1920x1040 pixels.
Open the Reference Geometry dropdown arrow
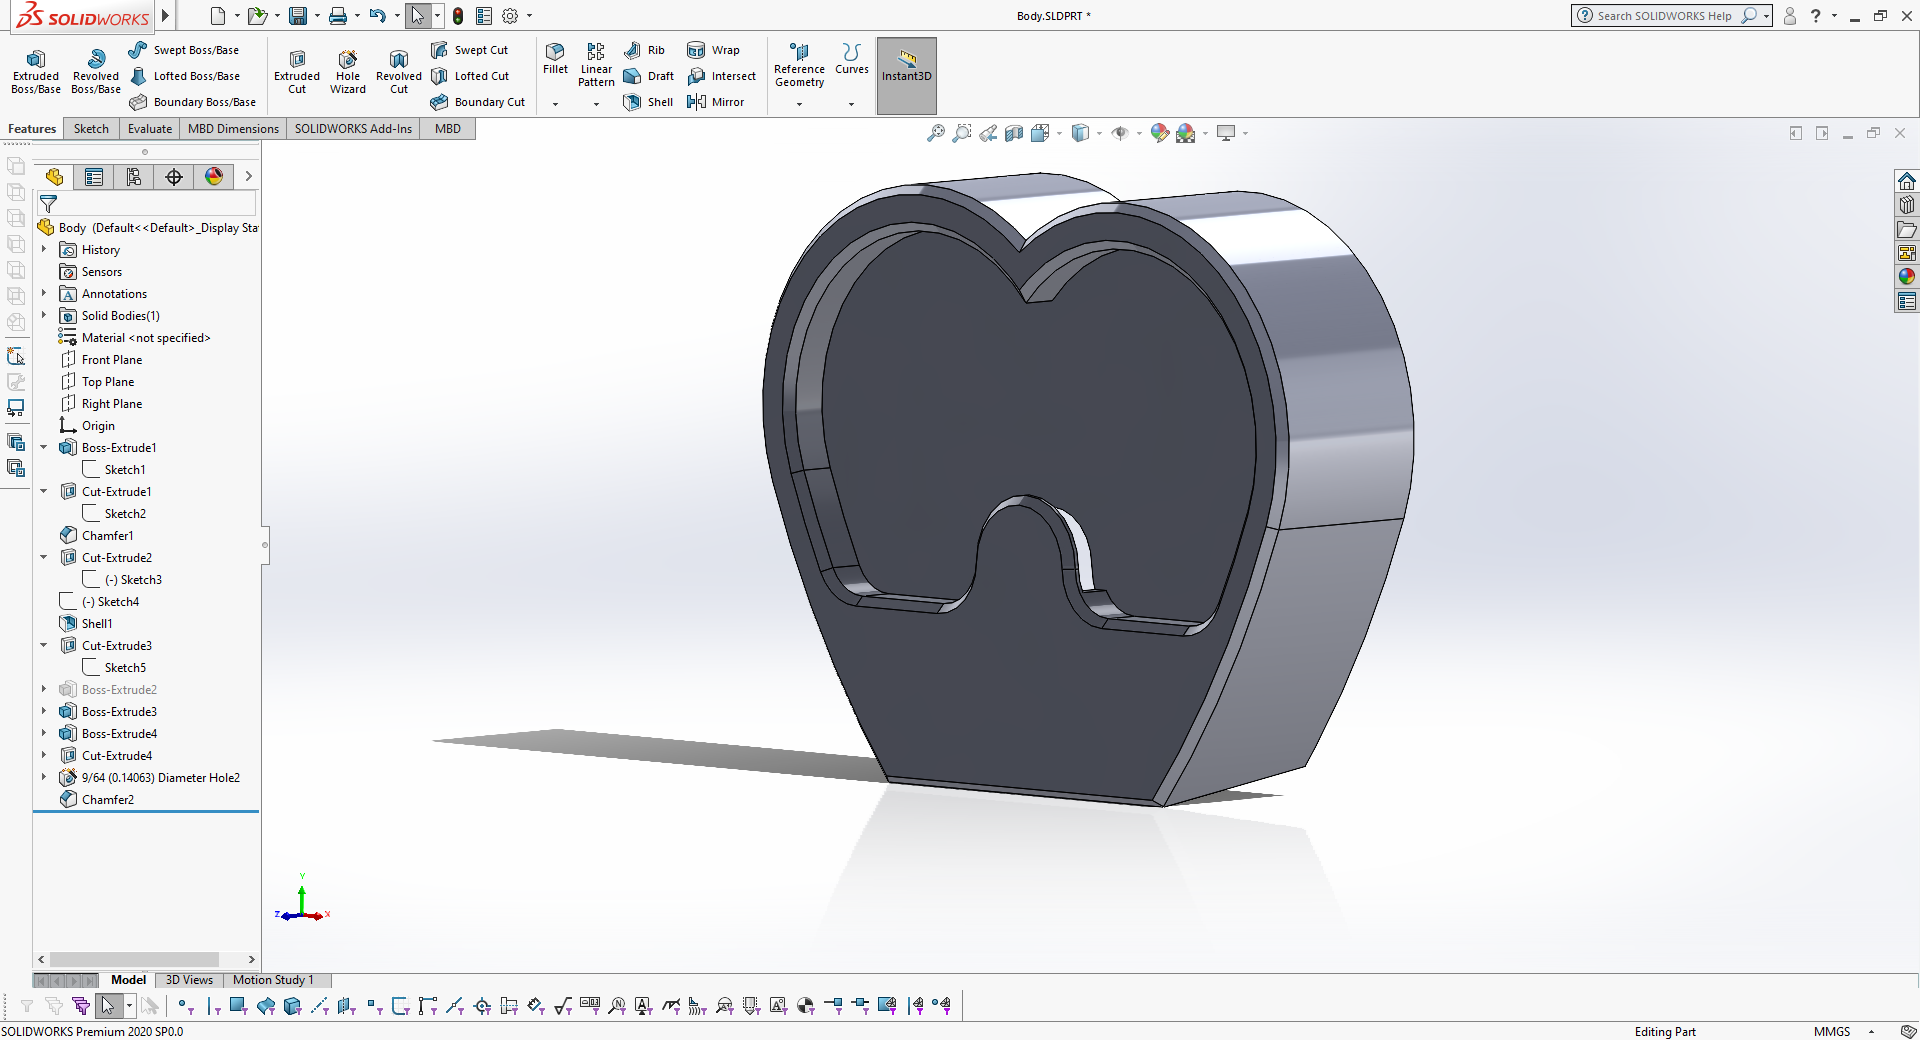[799, 104]
